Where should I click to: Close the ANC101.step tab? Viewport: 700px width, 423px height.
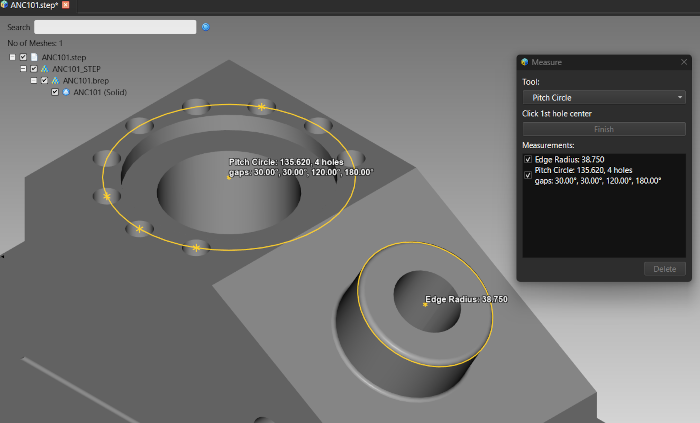coord(66,5)
